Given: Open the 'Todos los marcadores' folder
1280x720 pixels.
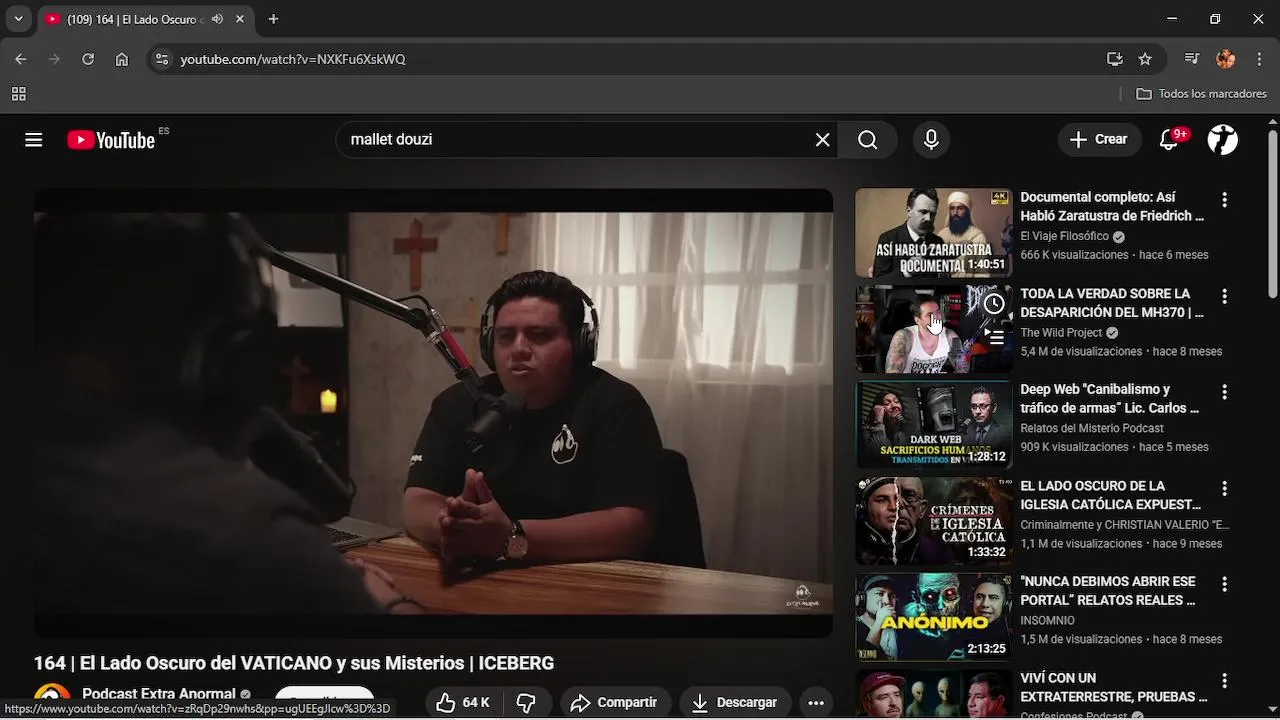Looking at the screenshot, I should coord(1202,94).
